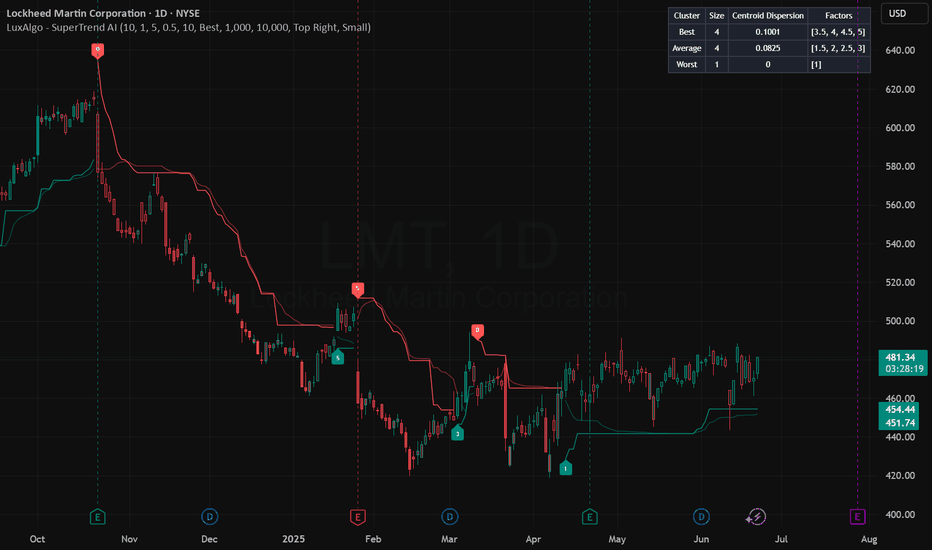Click the red earnings marker left of Feb
This screenshot has width=932, height=550.
357,517
